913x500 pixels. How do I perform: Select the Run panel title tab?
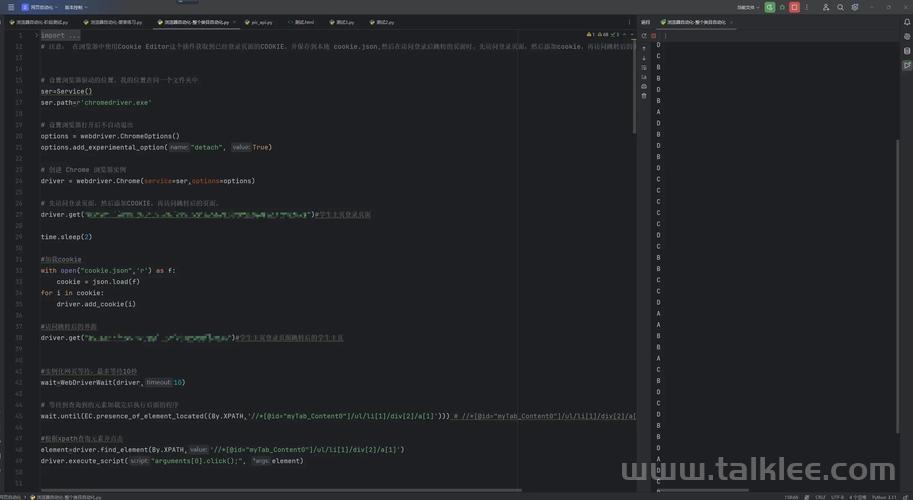(x=645, y=22)
